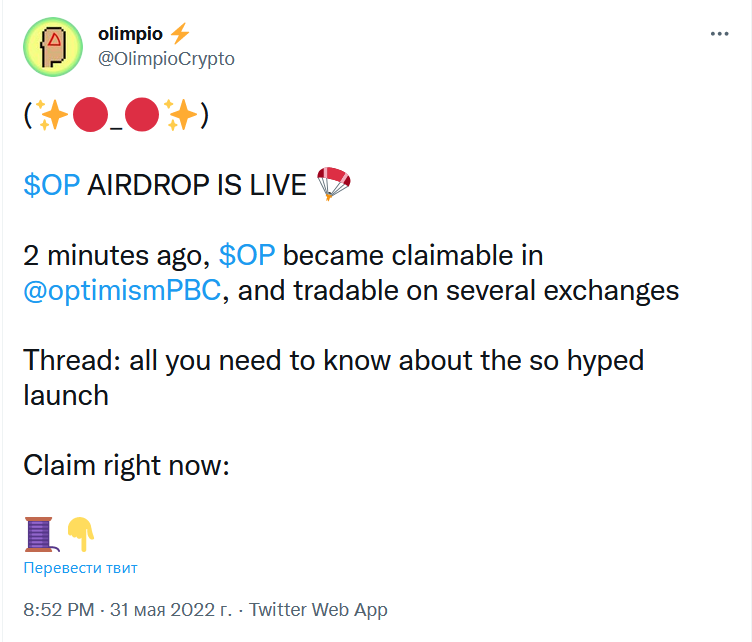
Task: Click the right sparkles emoji
Action: (x=181, y=117)
